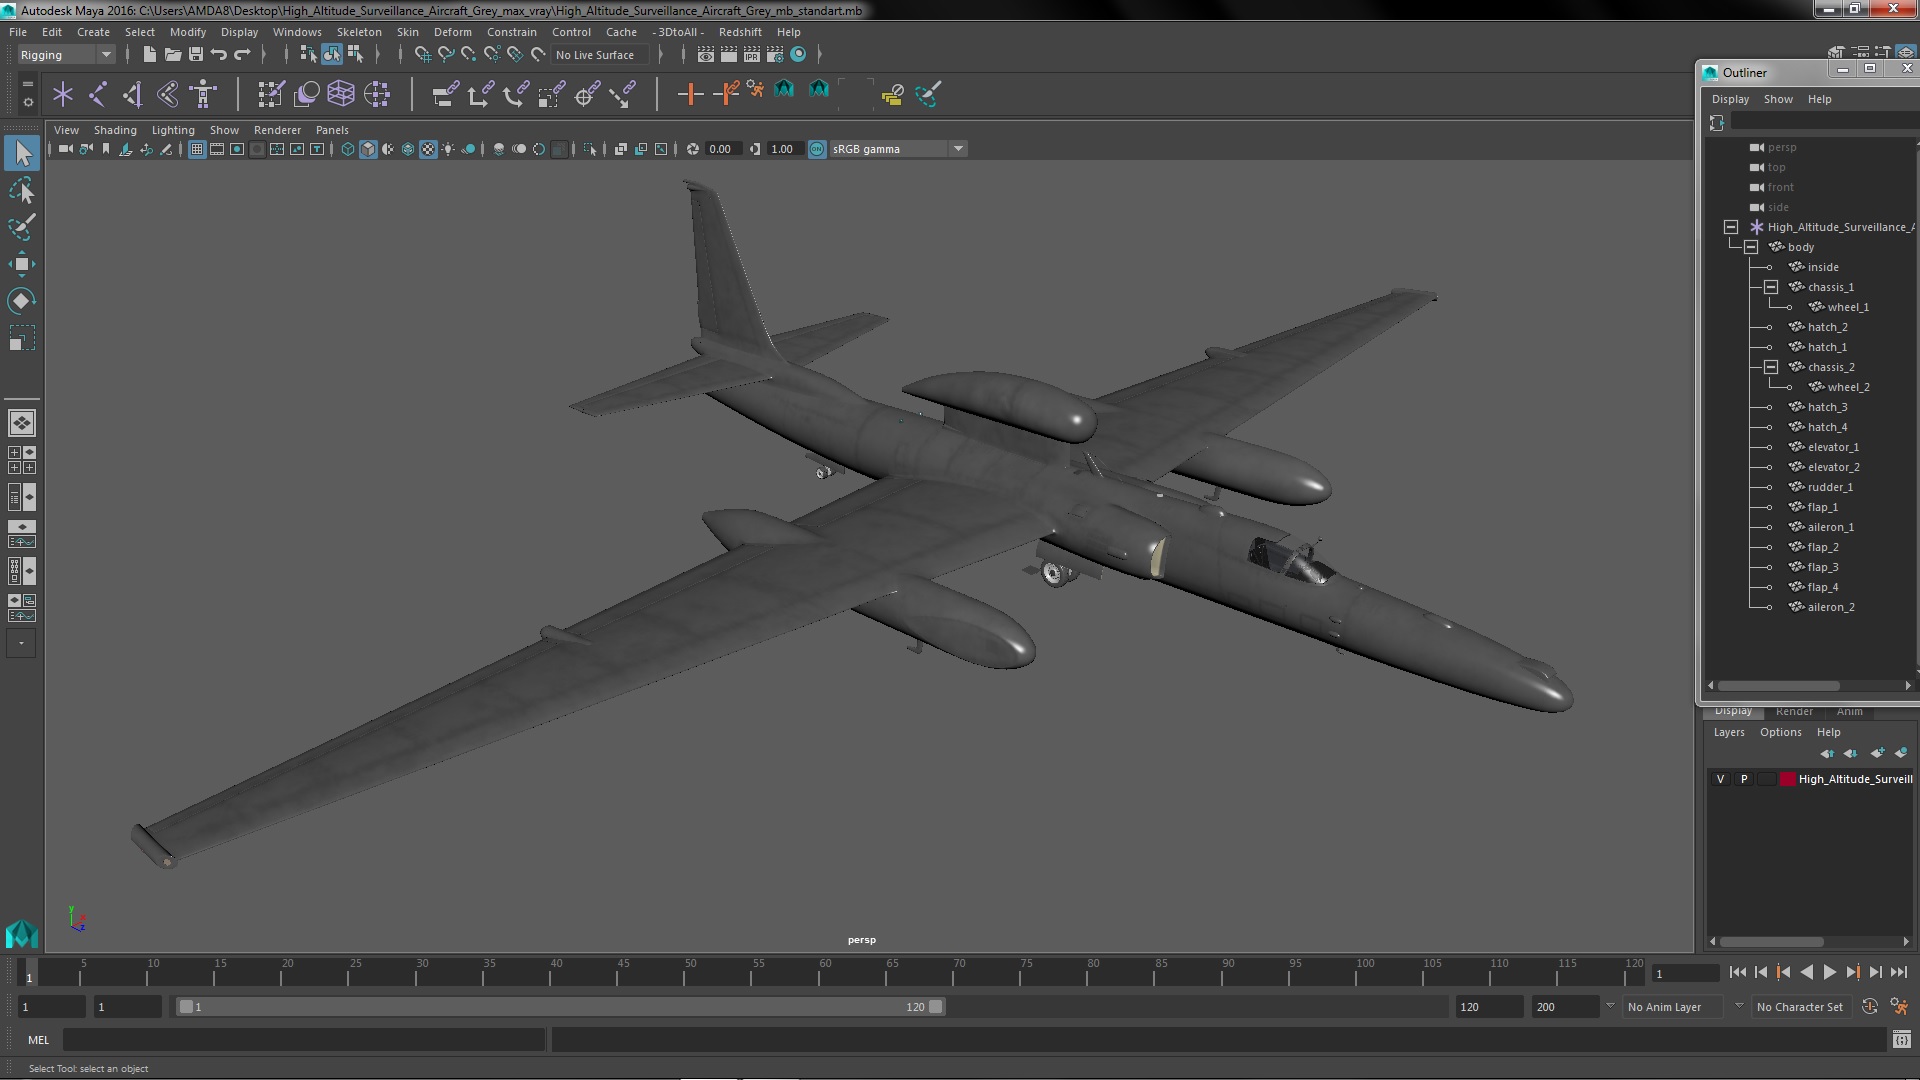Click the play forwards button
The height and width of the screenshot is (1080, 1920).
click(x=1830, y=972)
